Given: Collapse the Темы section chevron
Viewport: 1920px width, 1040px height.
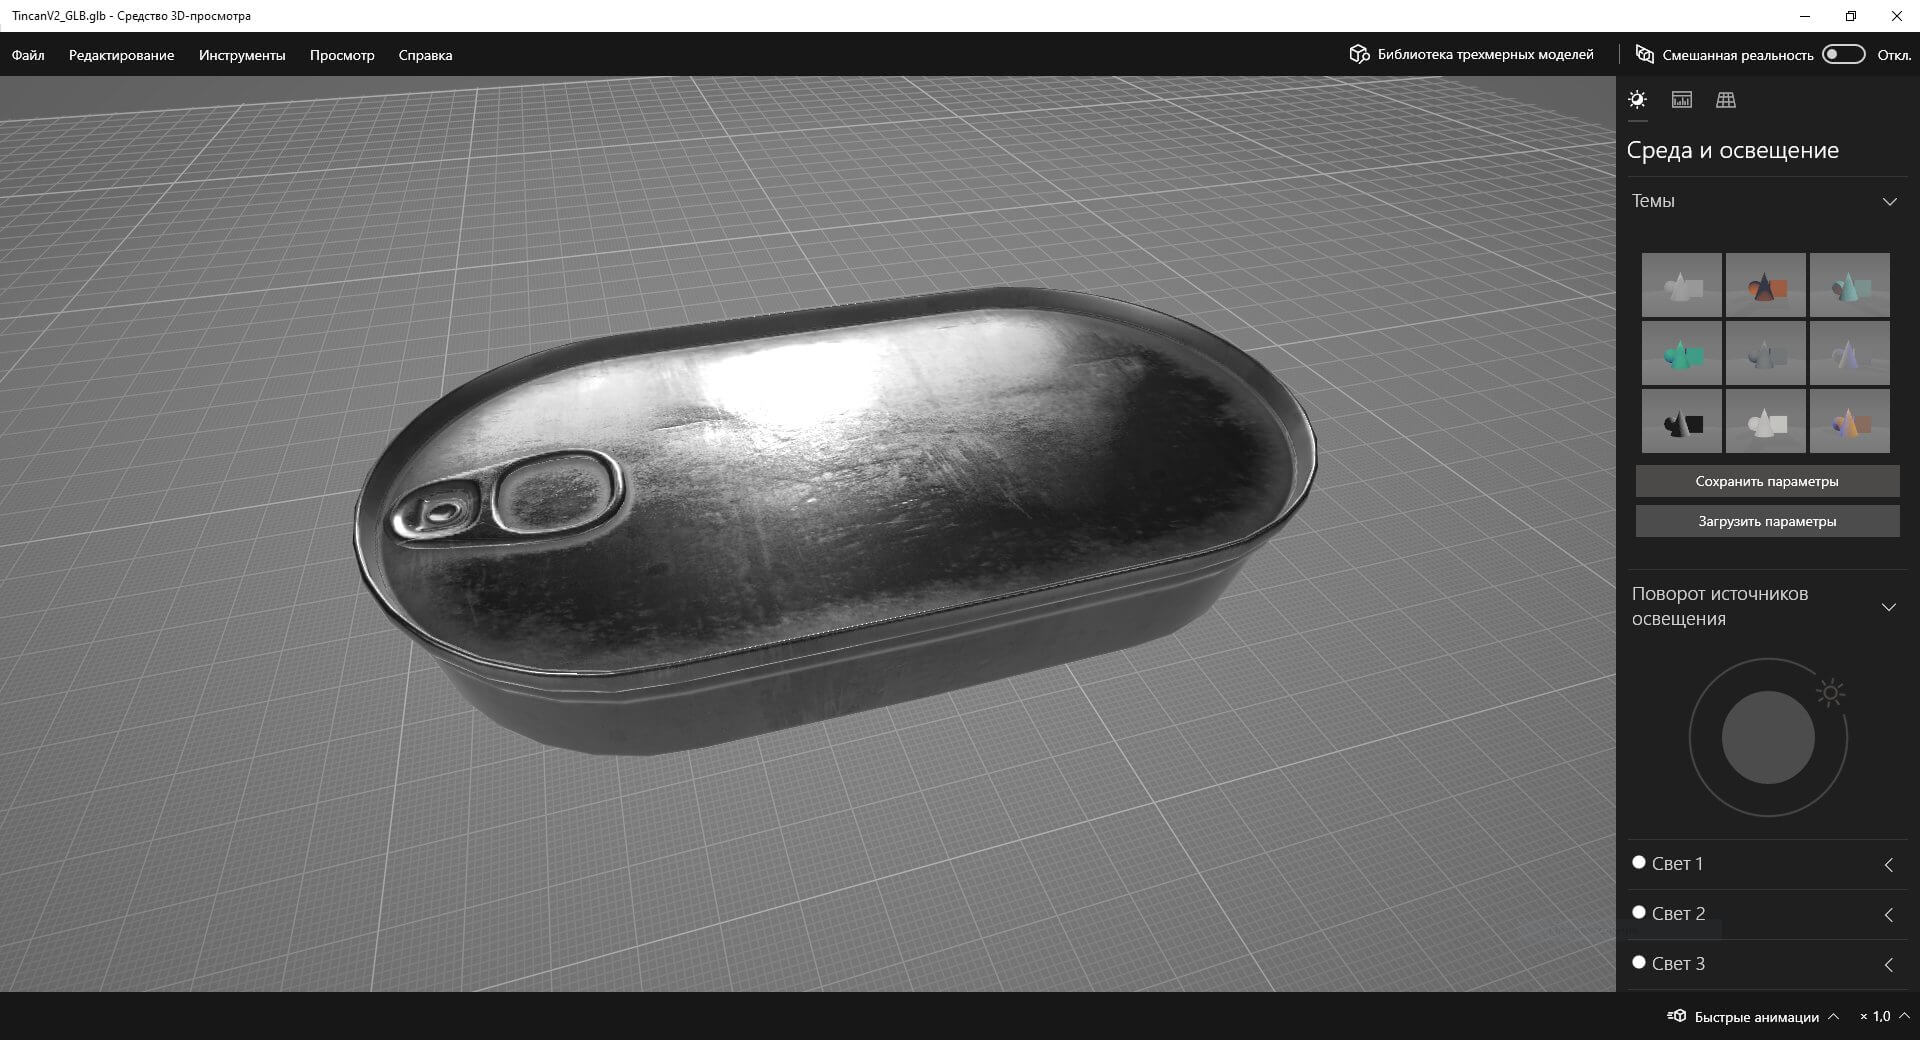Looking at the screenshot, I should (x=1889, y=201).
